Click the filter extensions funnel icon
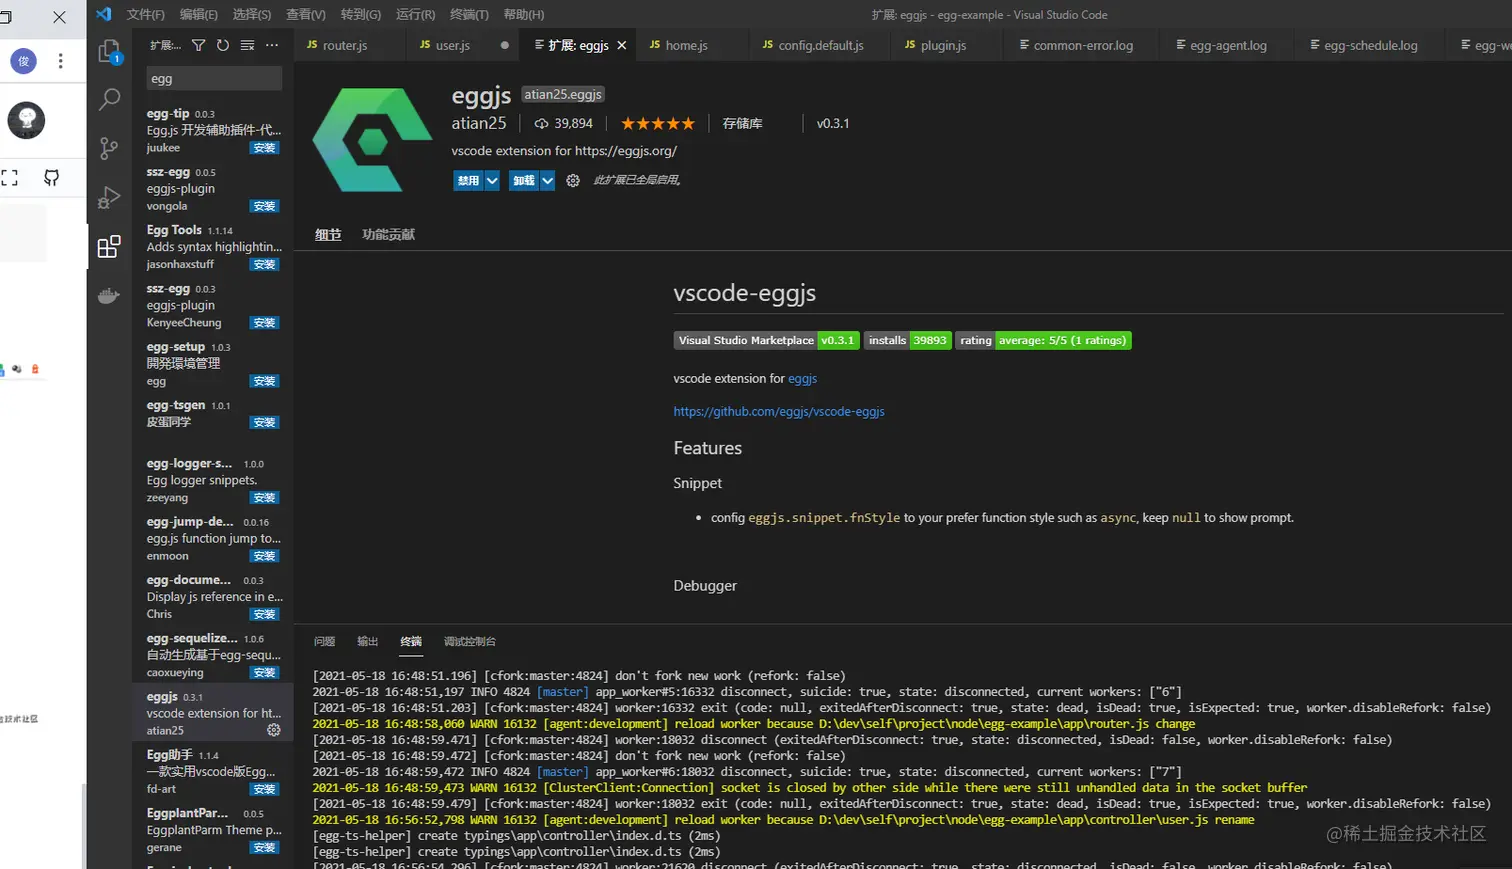This screenshot has width=1512, height=869. tap(198, 45)
